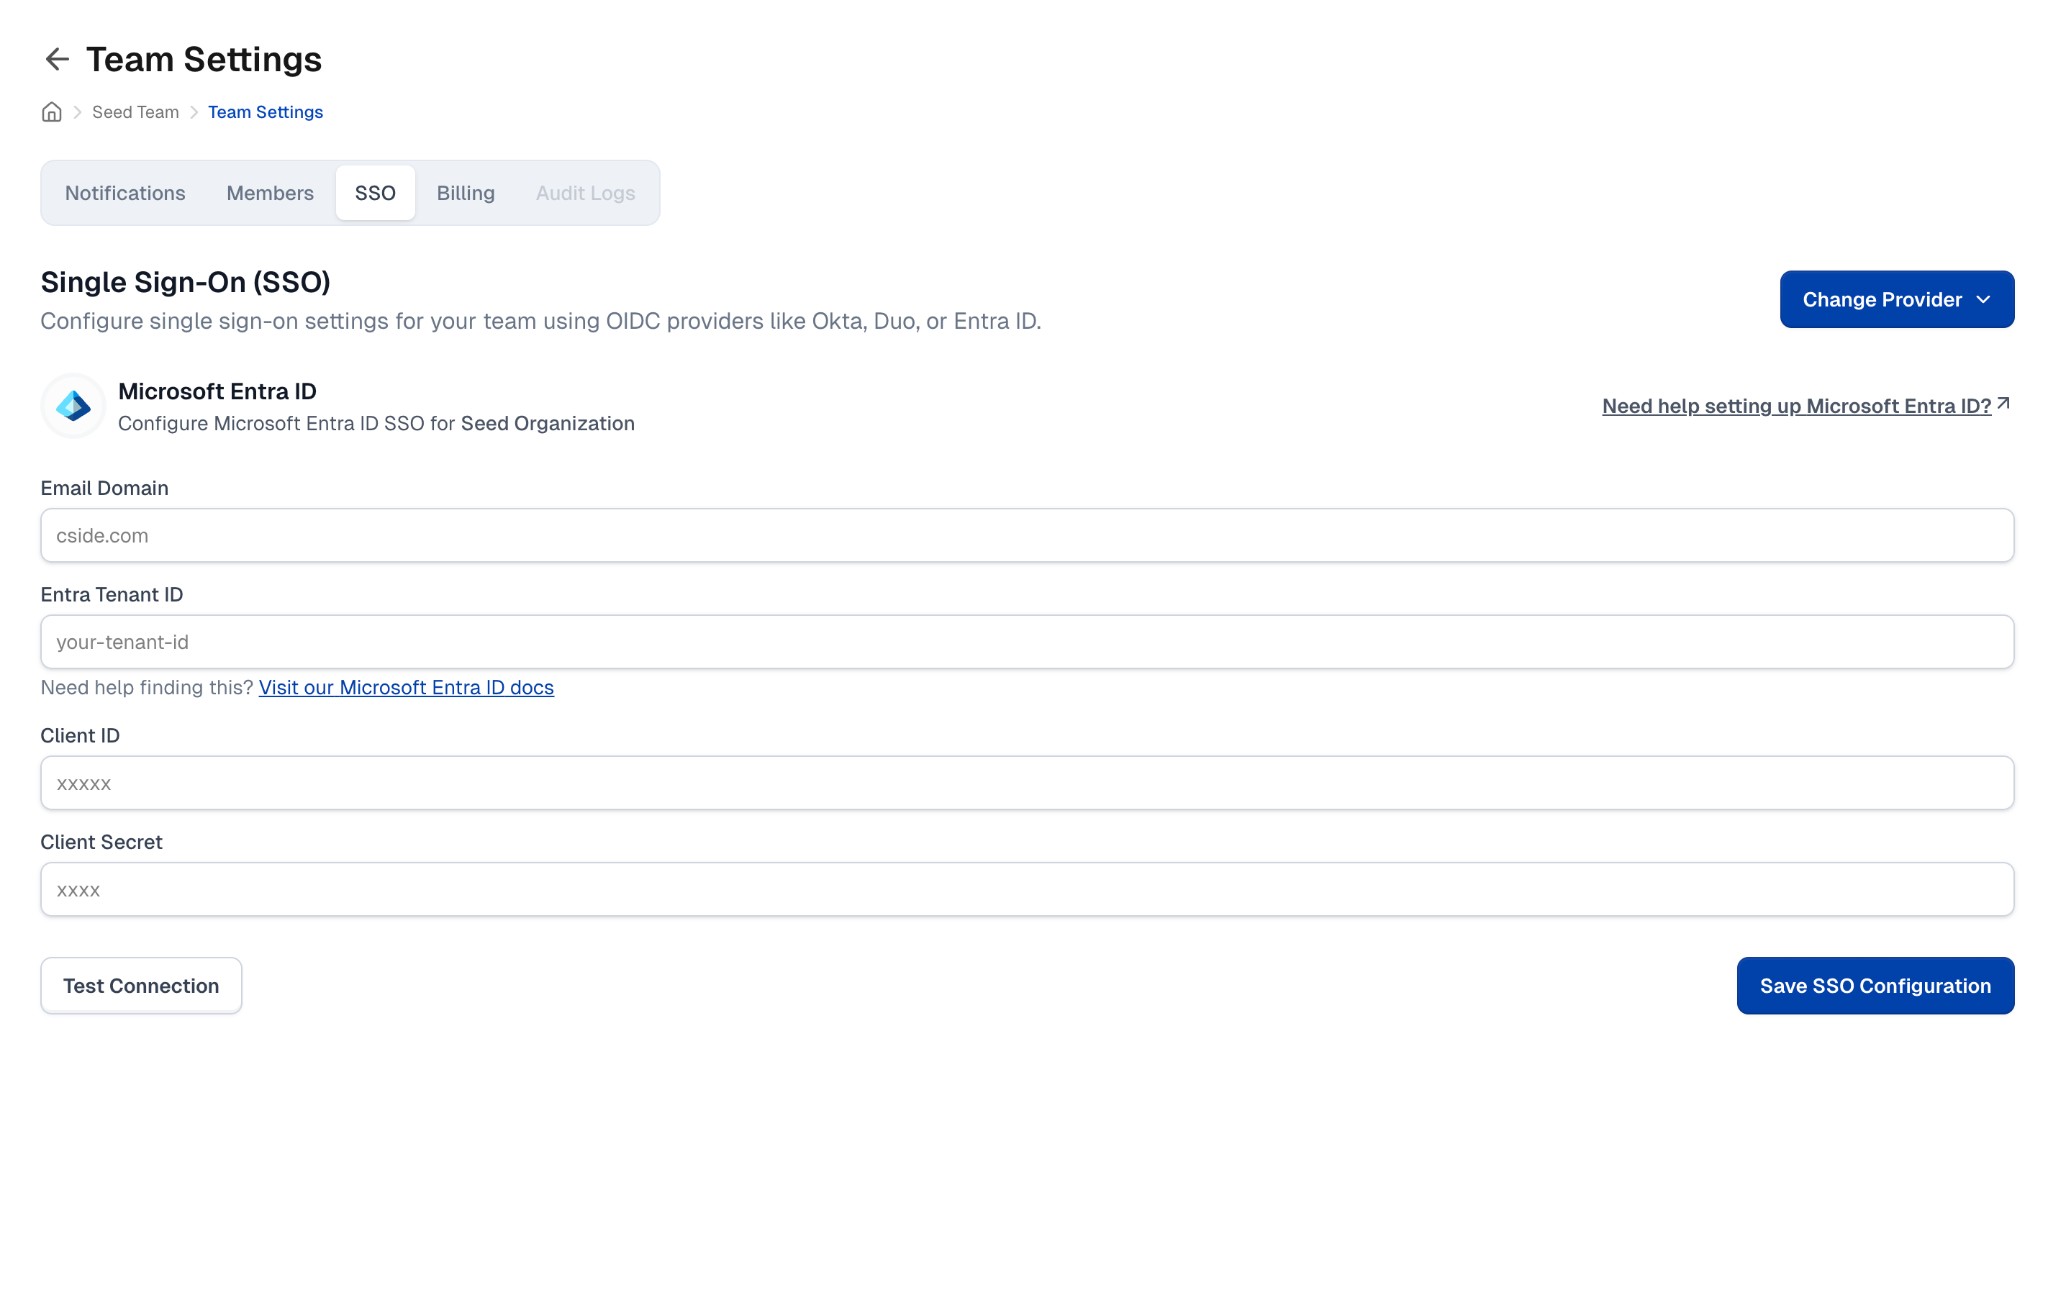This screenshot has height=1308, width=2048.
Task: Click the Client Secret input box
Action: click(1027, 888)
